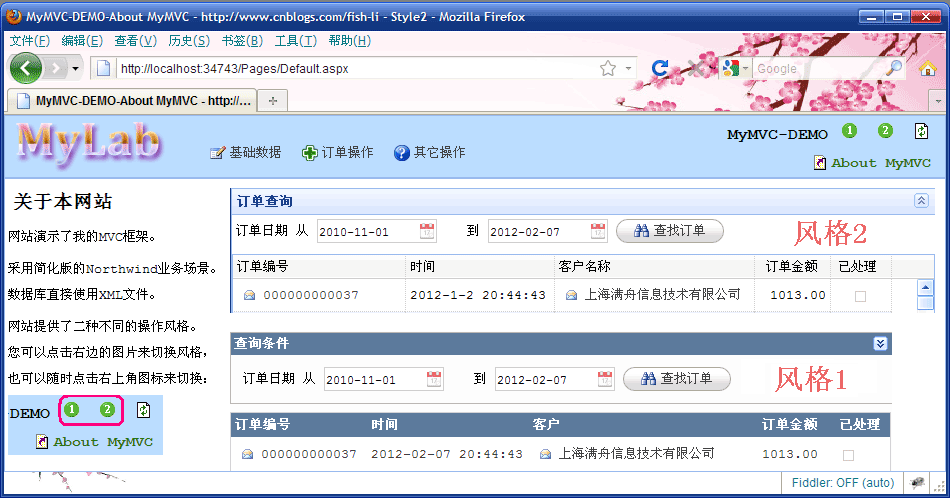Open calendar for 查询条件 end date
This screenshot has width=950, height=498.
605,379
